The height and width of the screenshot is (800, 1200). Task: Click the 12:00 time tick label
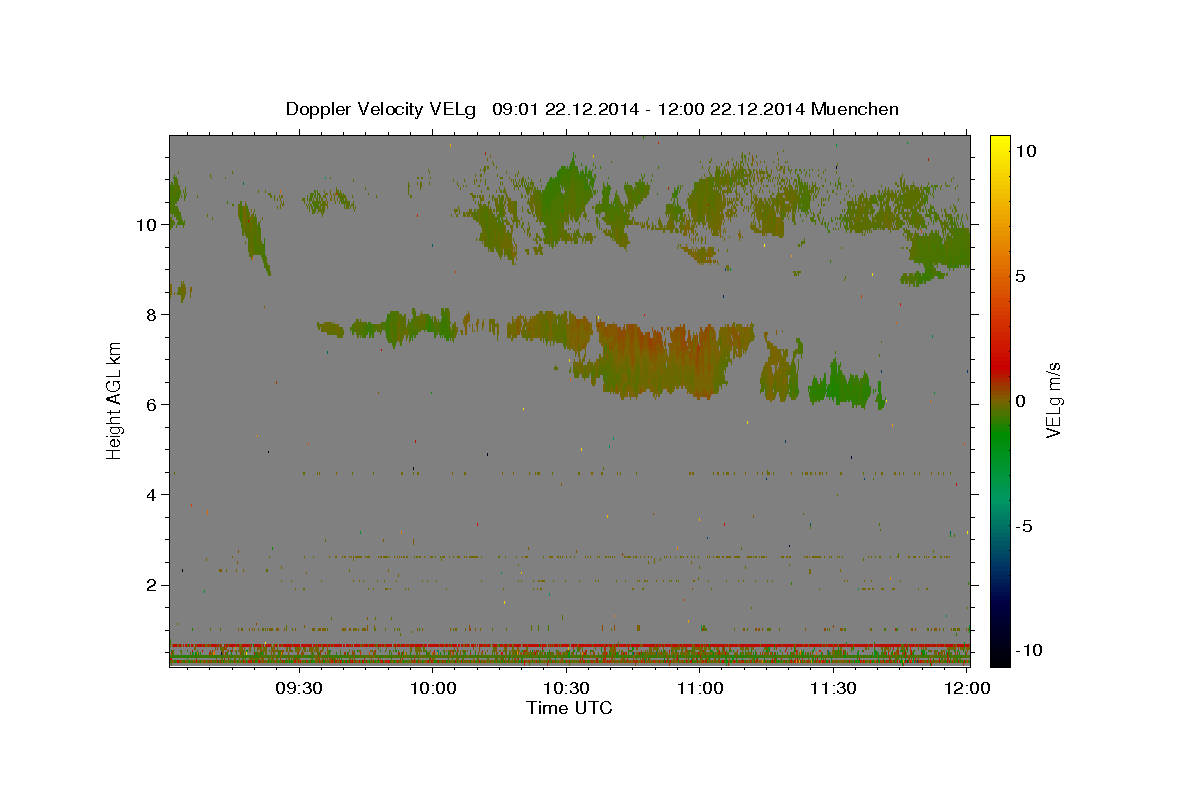click(x=967, y=688)
